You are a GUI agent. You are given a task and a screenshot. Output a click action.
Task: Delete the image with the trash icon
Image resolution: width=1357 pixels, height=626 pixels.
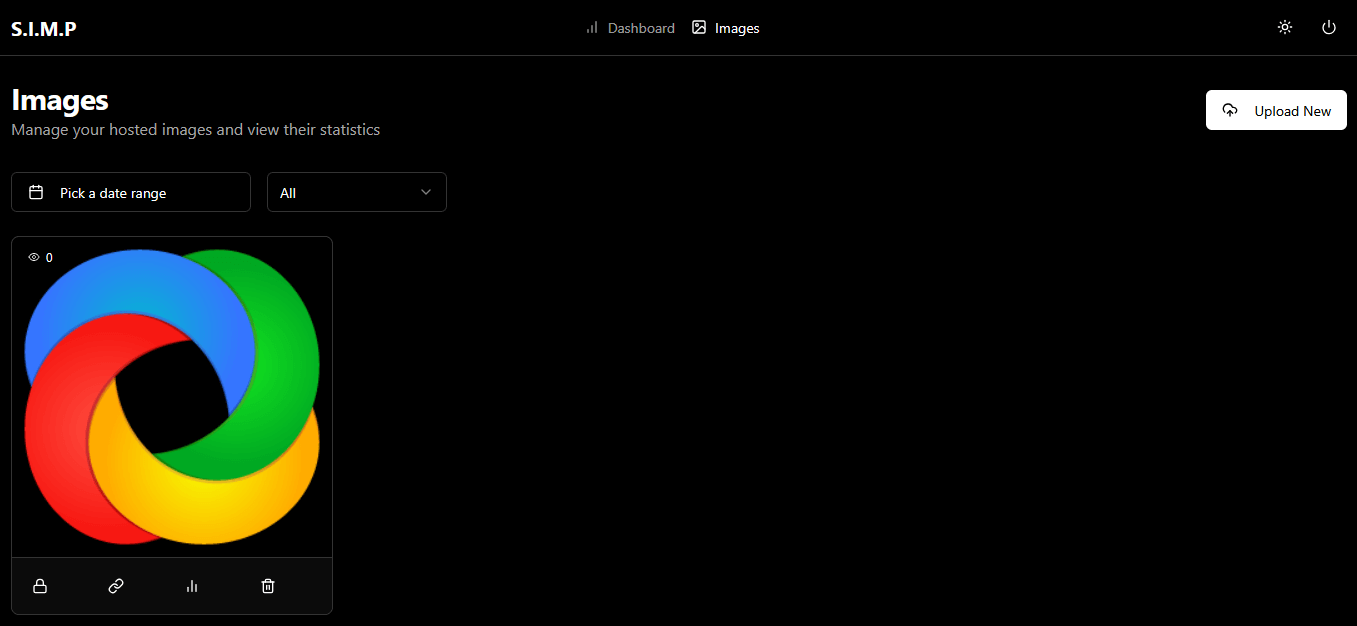pyautogui.click(x=268, y=586)
